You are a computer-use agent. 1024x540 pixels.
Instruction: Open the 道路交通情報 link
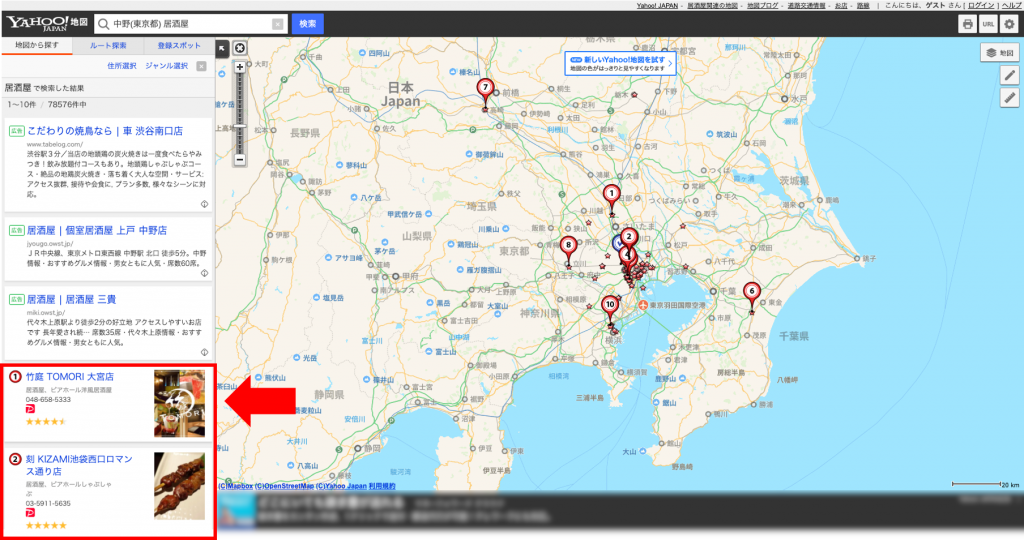pos(807,5)
